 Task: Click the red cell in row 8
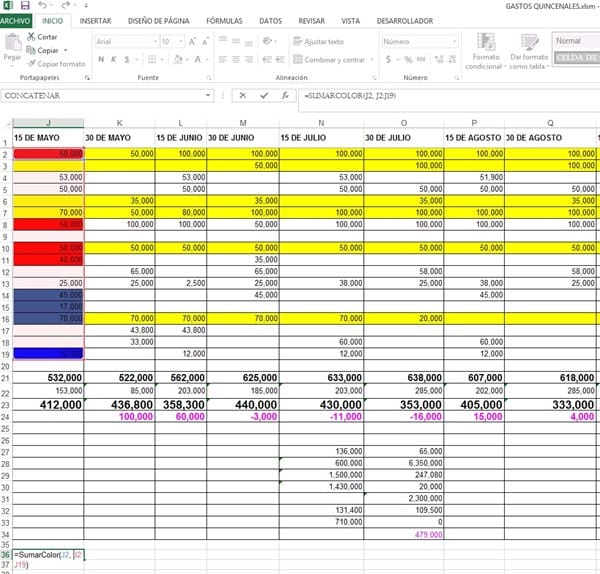coord(48,224)
